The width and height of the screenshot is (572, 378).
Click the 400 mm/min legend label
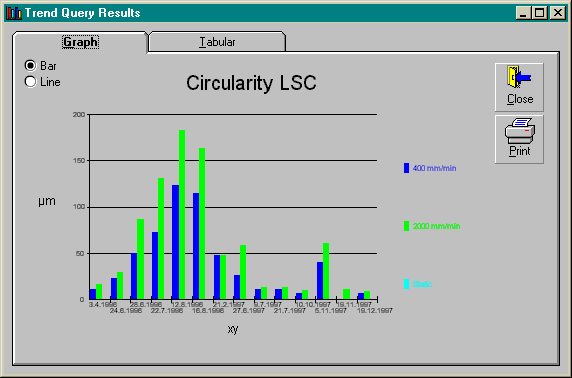[x=434, y=168]
